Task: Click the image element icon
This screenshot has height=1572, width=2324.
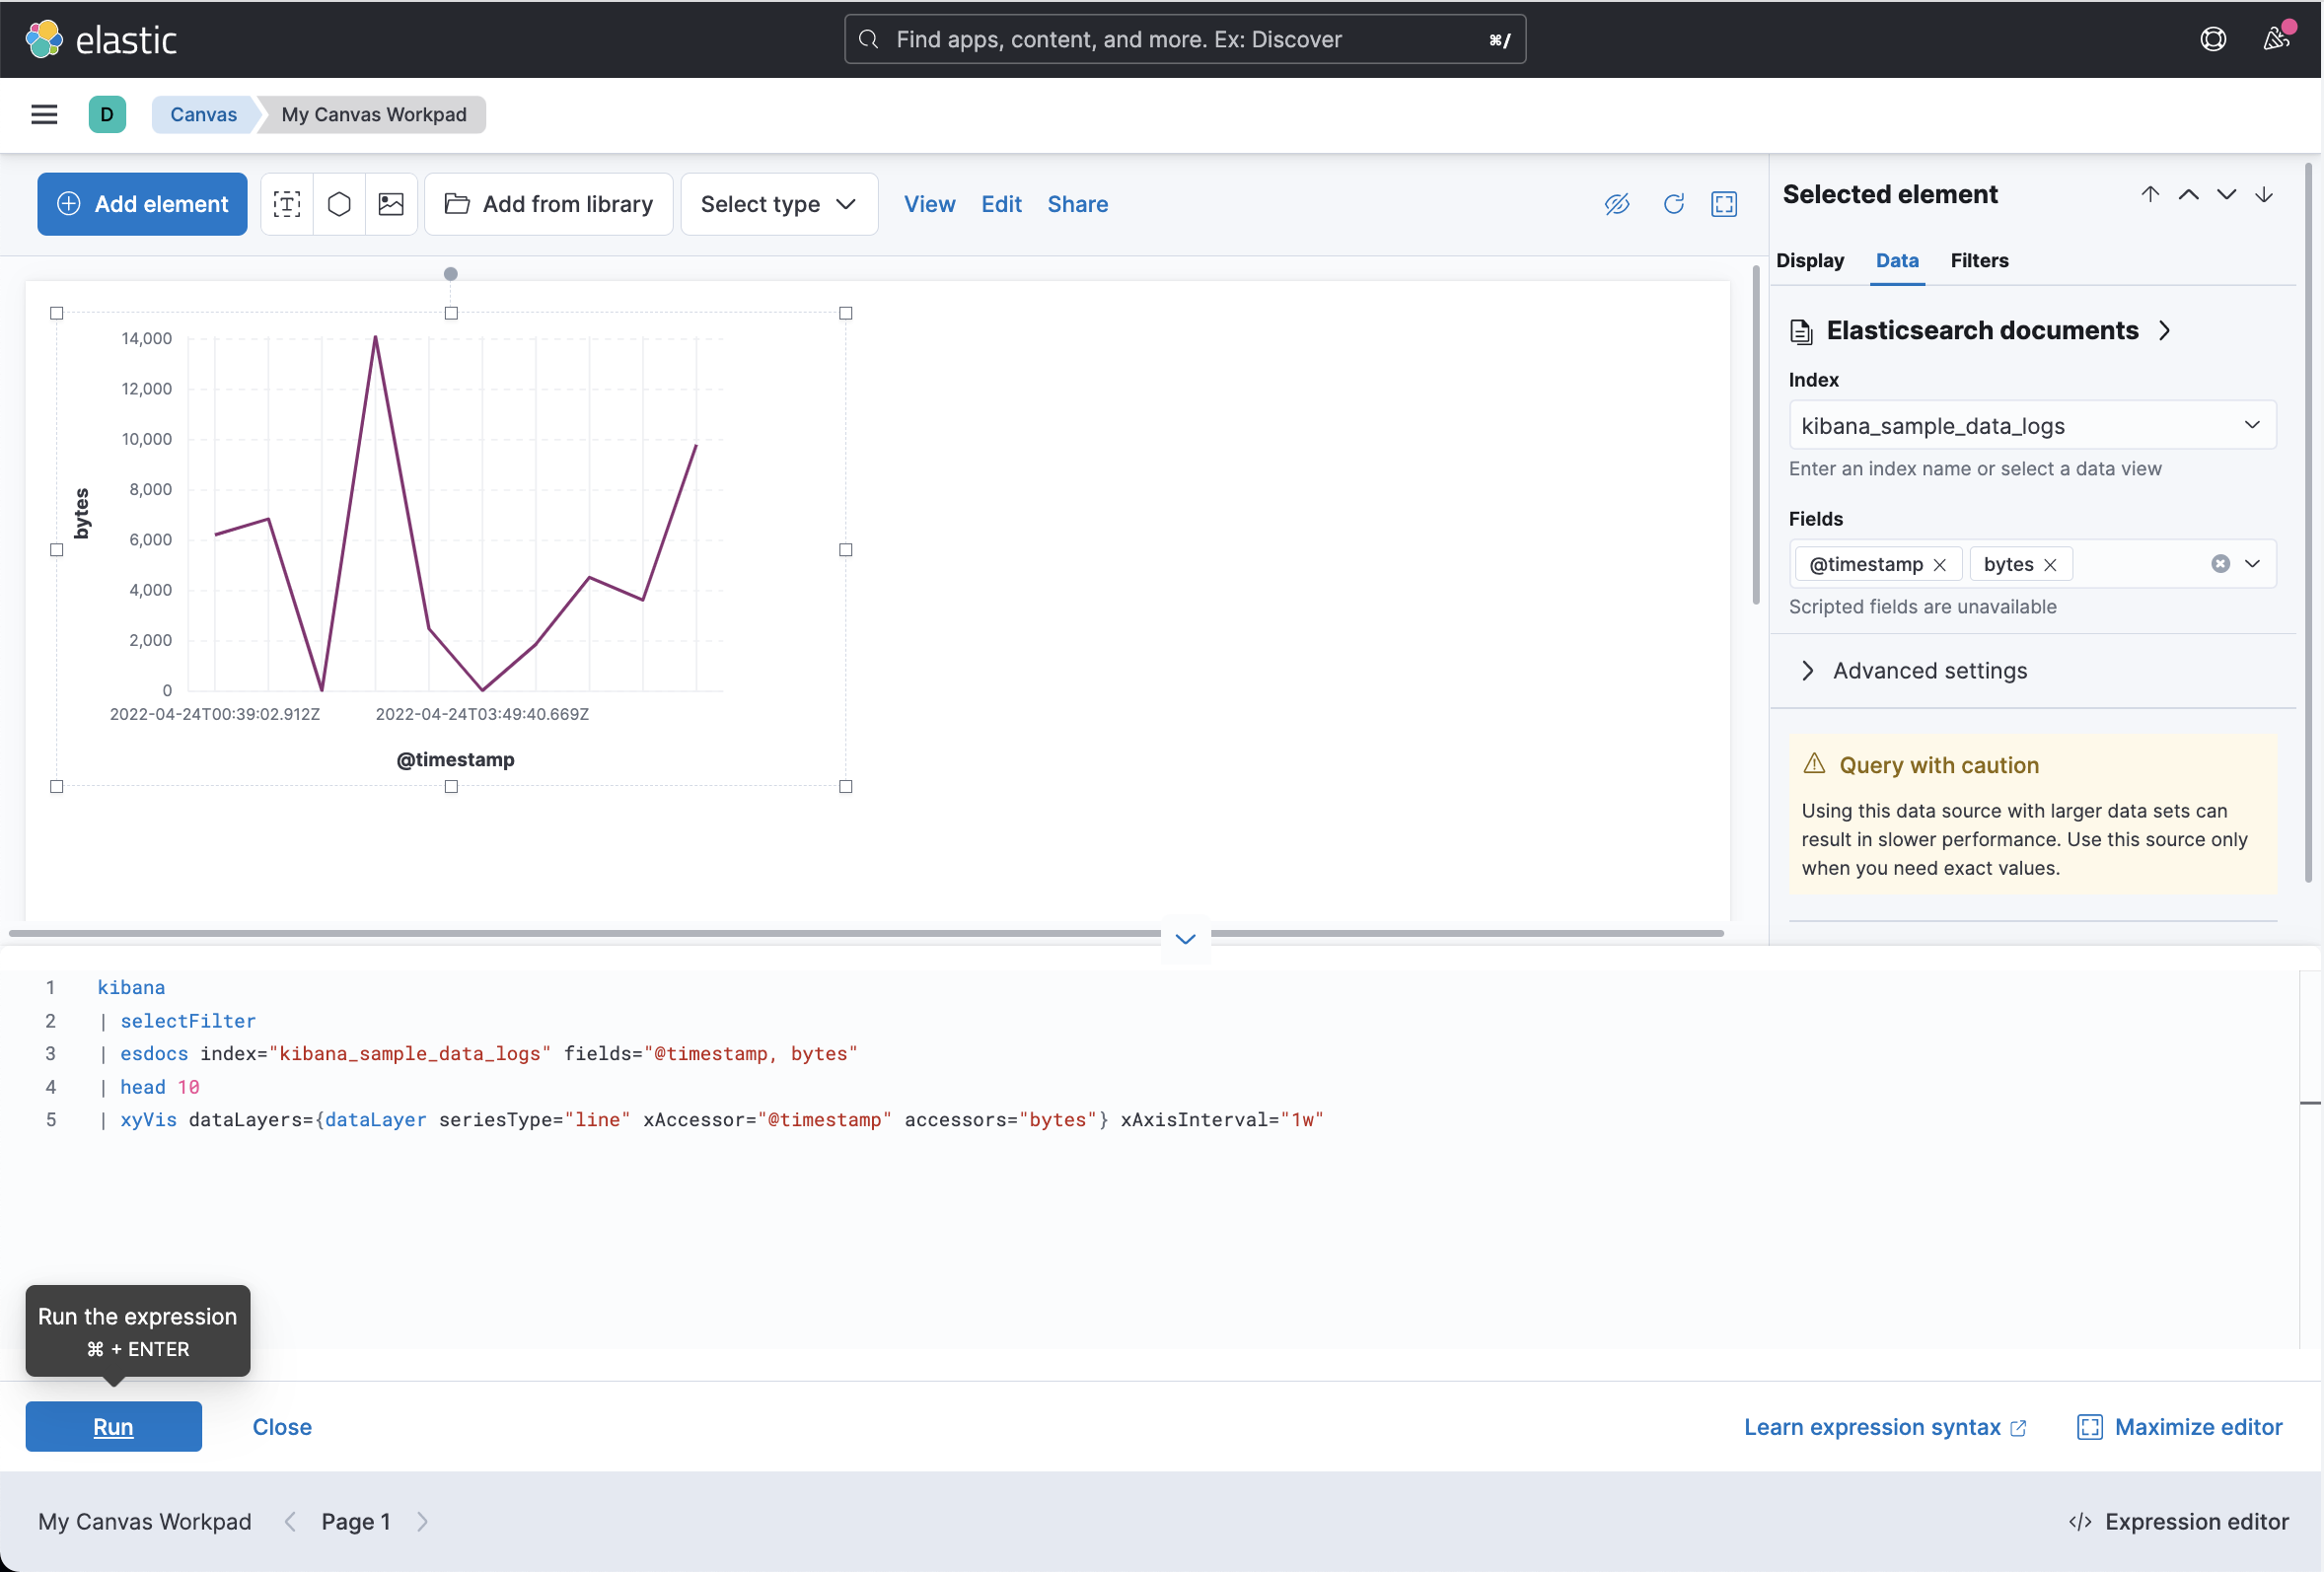Action: (x=391, y=204)
